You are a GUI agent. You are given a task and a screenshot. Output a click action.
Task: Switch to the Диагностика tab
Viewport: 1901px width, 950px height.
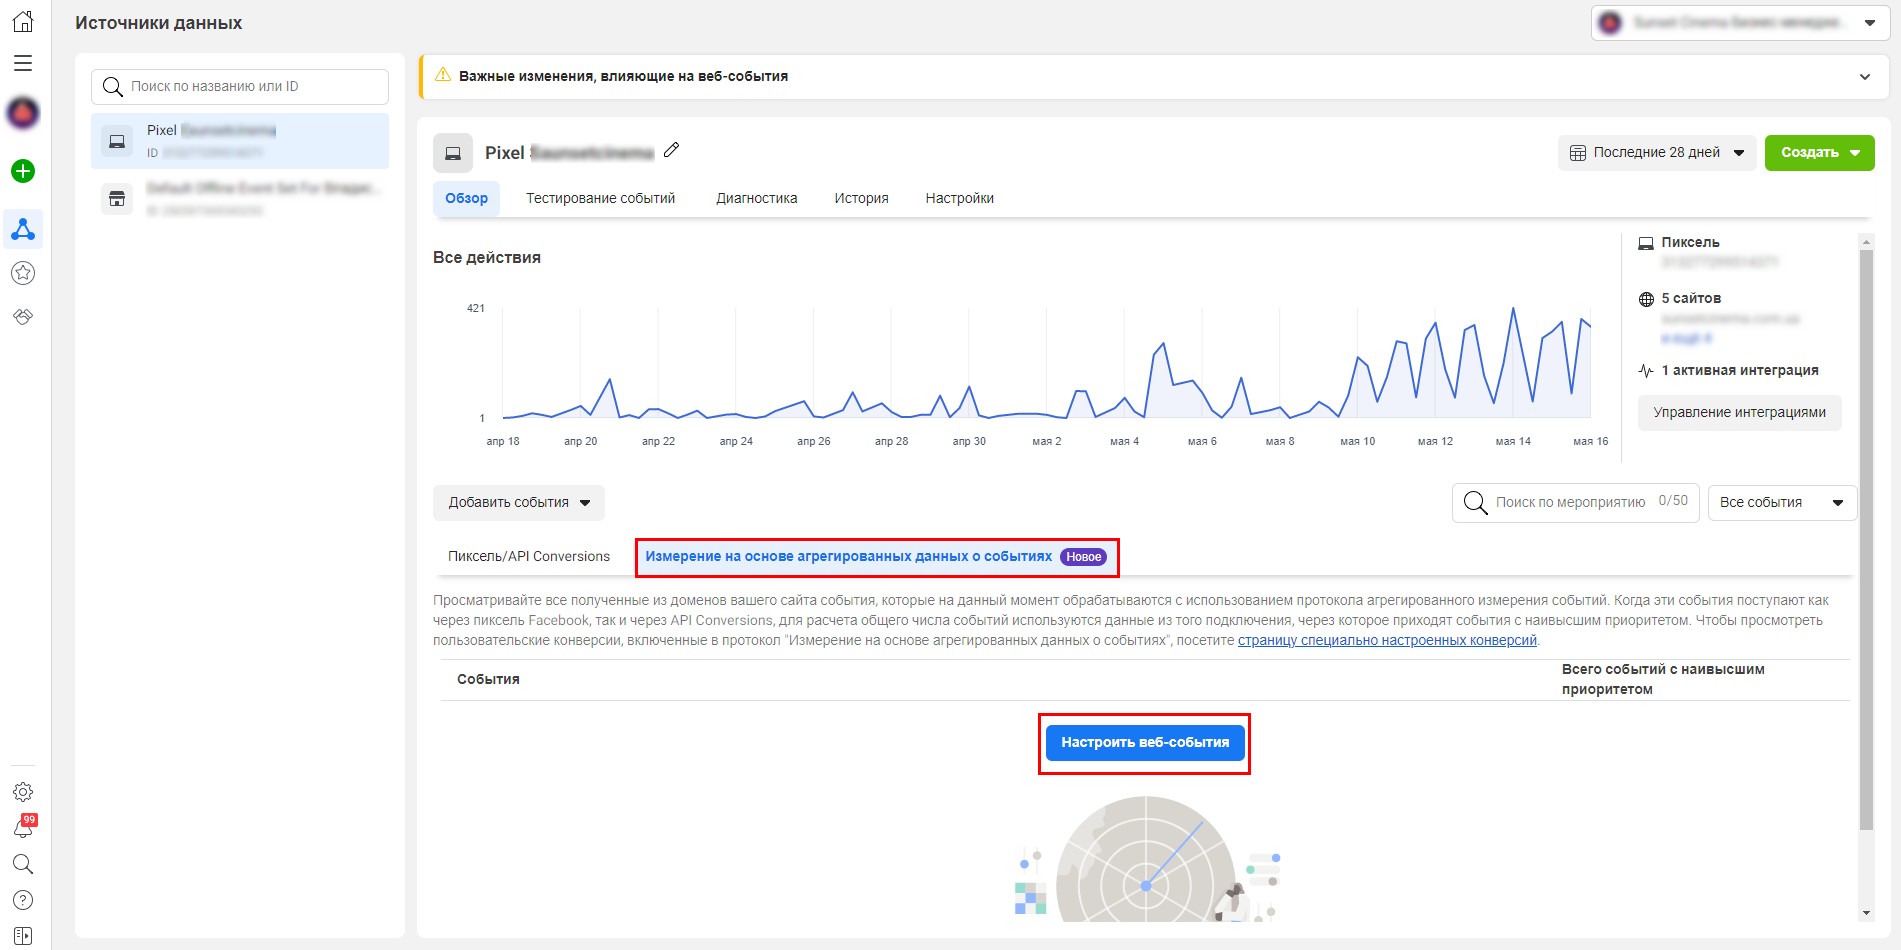(x=757, y=198)
